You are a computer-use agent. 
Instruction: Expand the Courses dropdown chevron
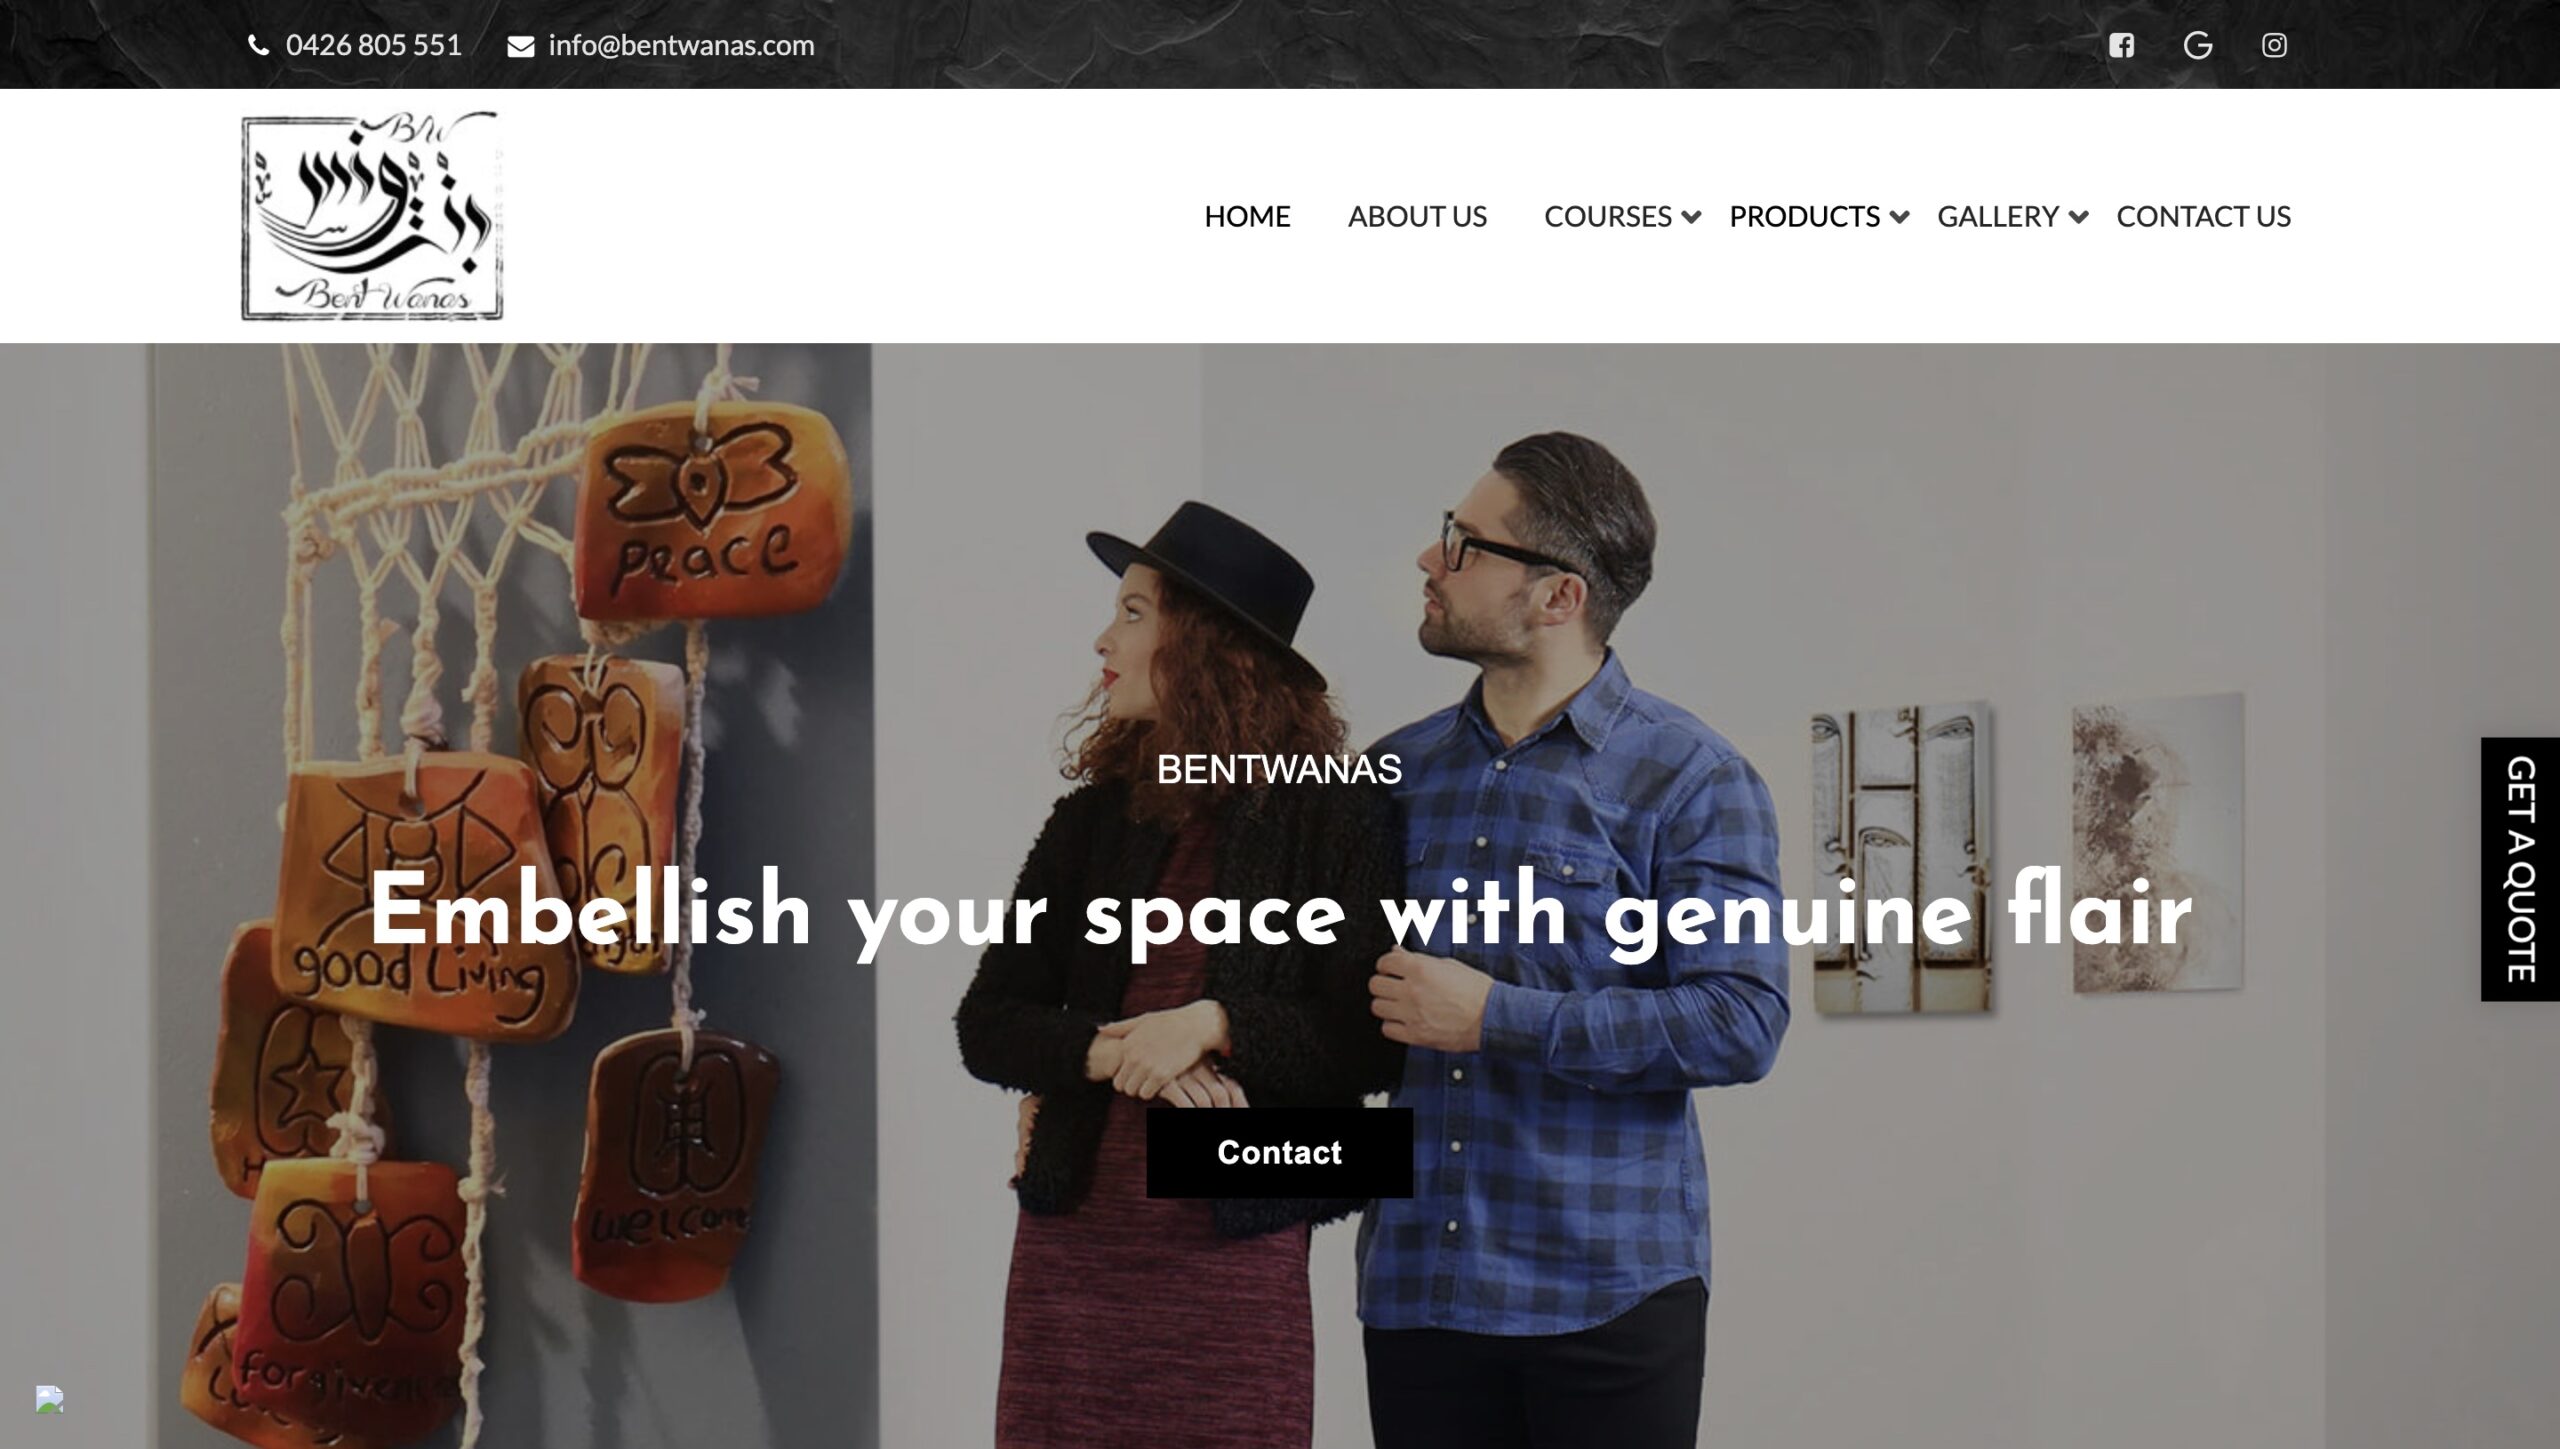[x=1691, y=217]
